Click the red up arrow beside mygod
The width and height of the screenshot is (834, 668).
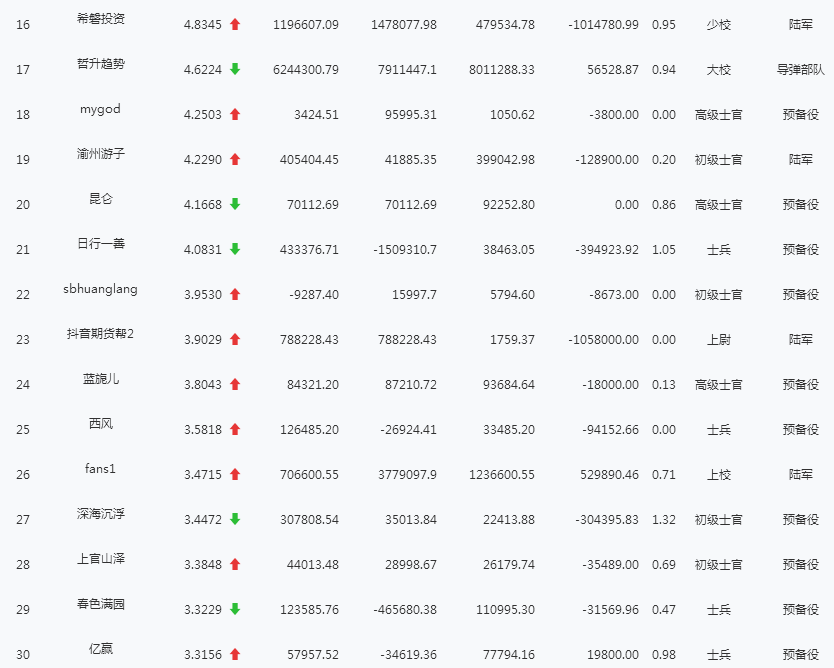[x=235, y=114]
